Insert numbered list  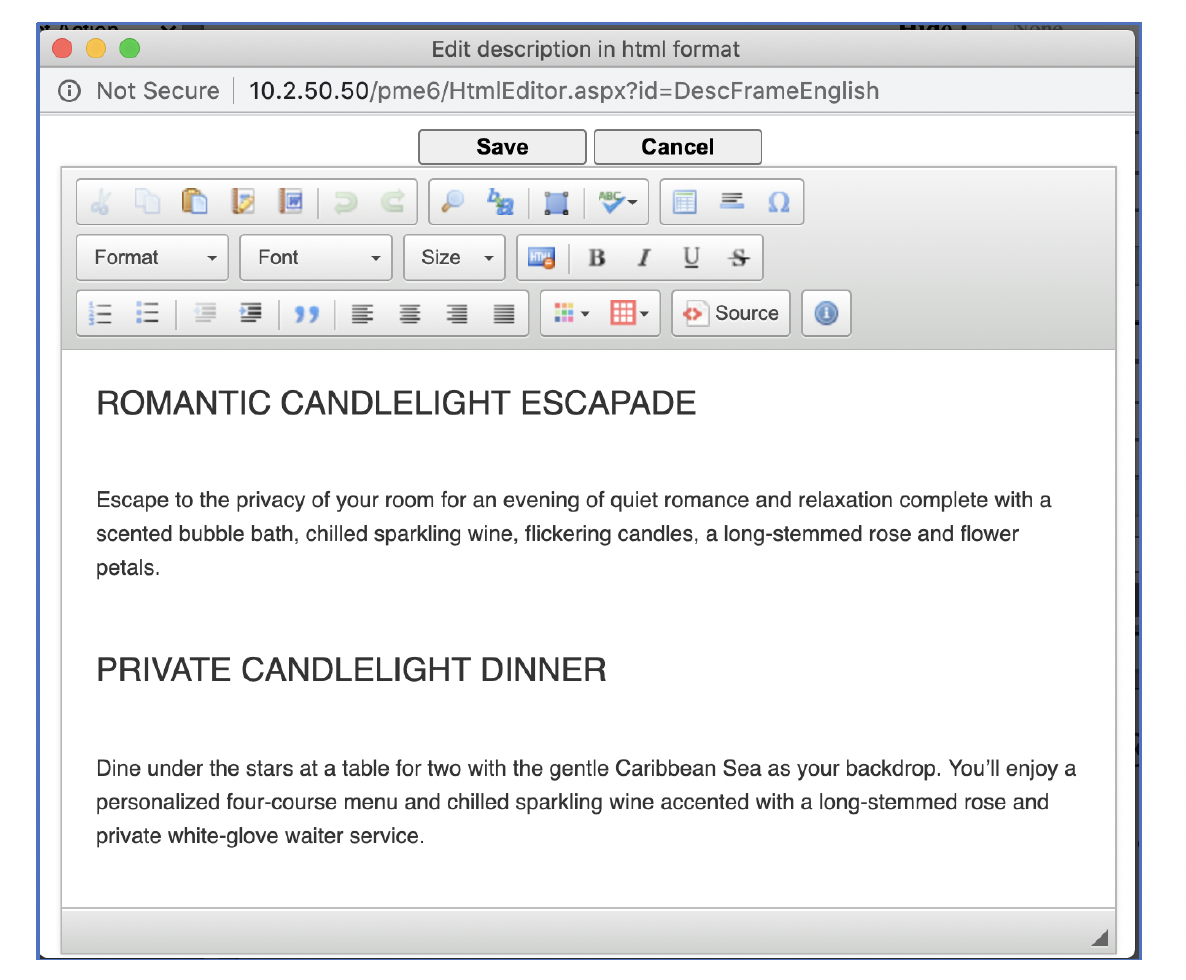(x=100, y=313)
